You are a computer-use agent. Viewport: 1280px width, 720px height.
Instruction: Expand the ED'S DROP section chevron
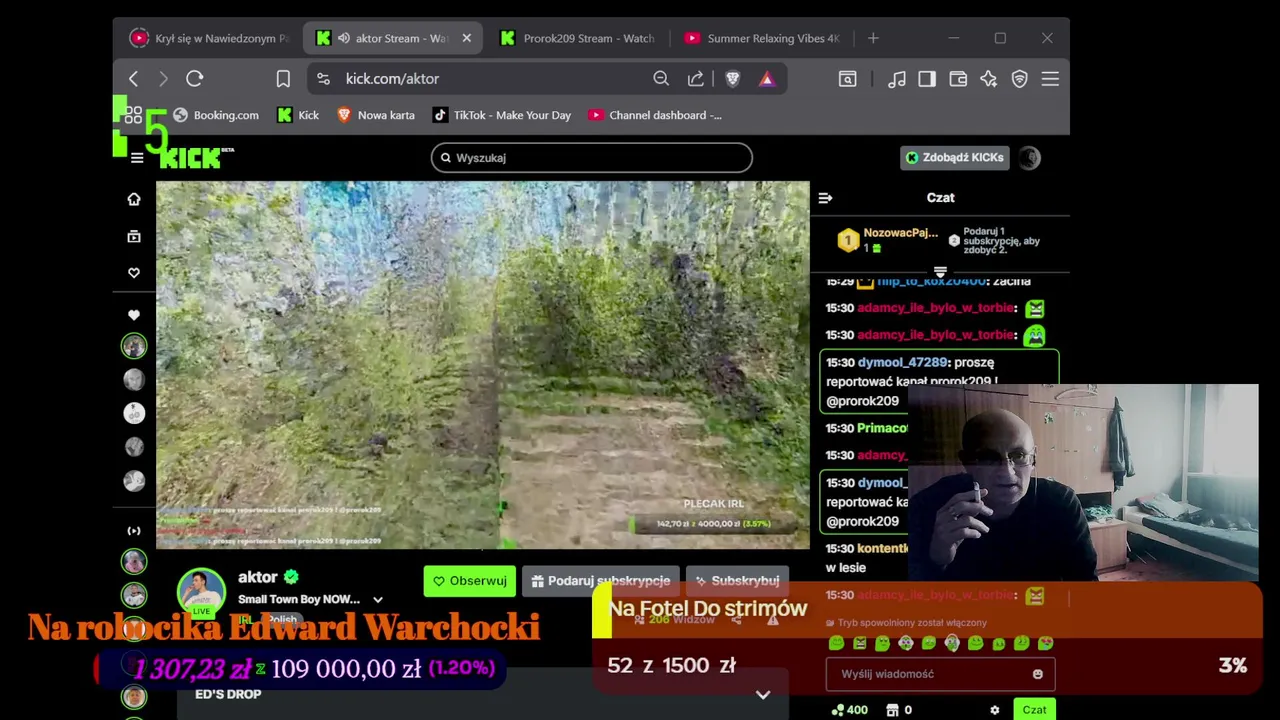(763, 695)
